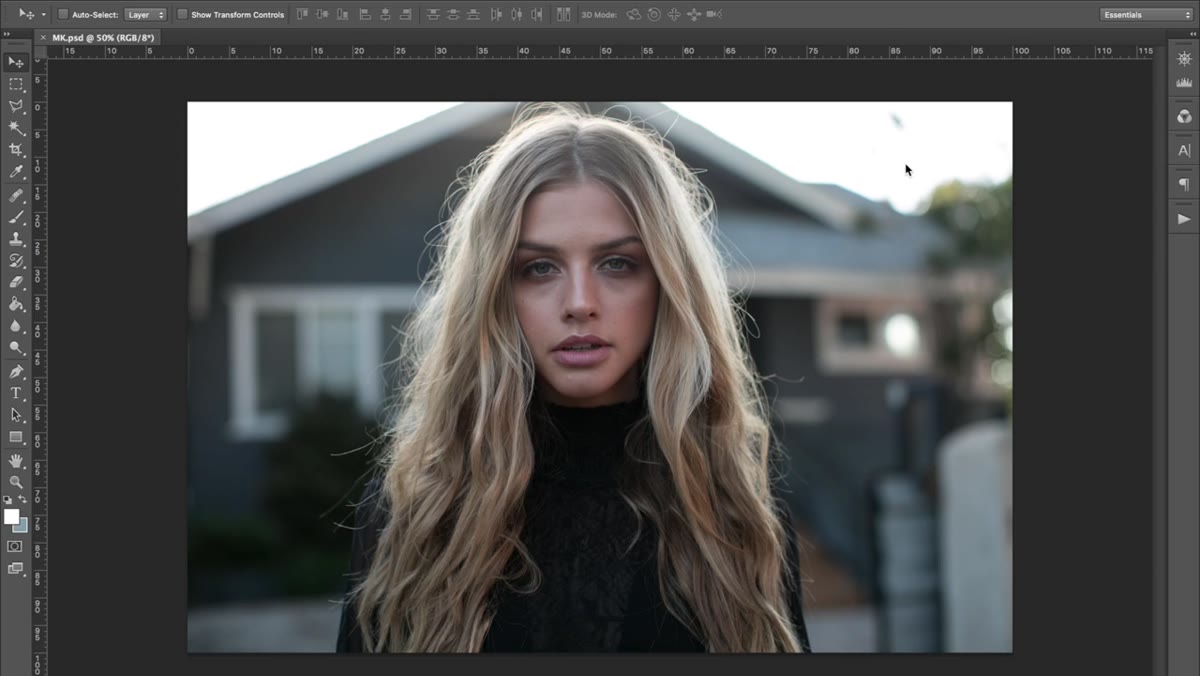
Task: Select the Crop tool
Action: [x=16, y=150]
